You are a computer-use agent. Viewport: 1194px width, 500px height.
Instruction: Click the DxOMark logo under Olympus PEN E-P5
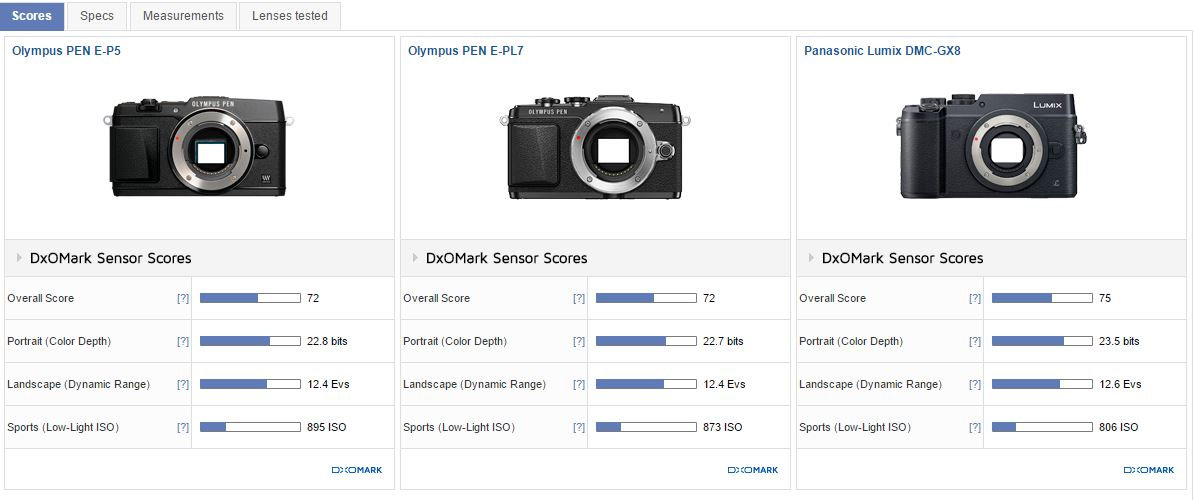click(x=356, y=470)
